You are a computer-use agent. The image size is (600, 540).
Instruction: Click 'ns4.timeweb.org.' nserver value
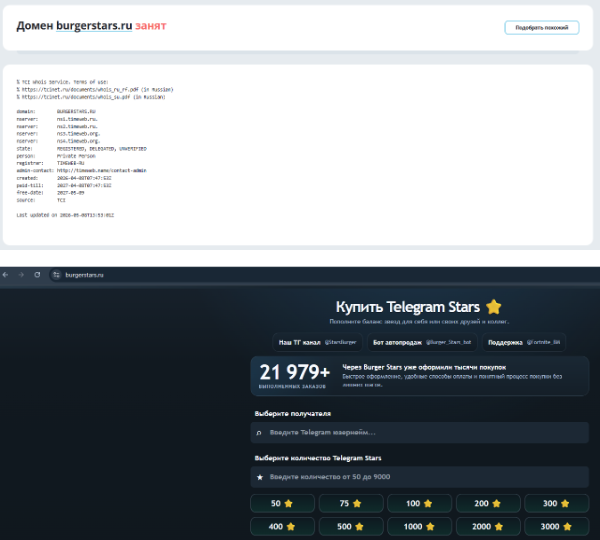point(78,141)
